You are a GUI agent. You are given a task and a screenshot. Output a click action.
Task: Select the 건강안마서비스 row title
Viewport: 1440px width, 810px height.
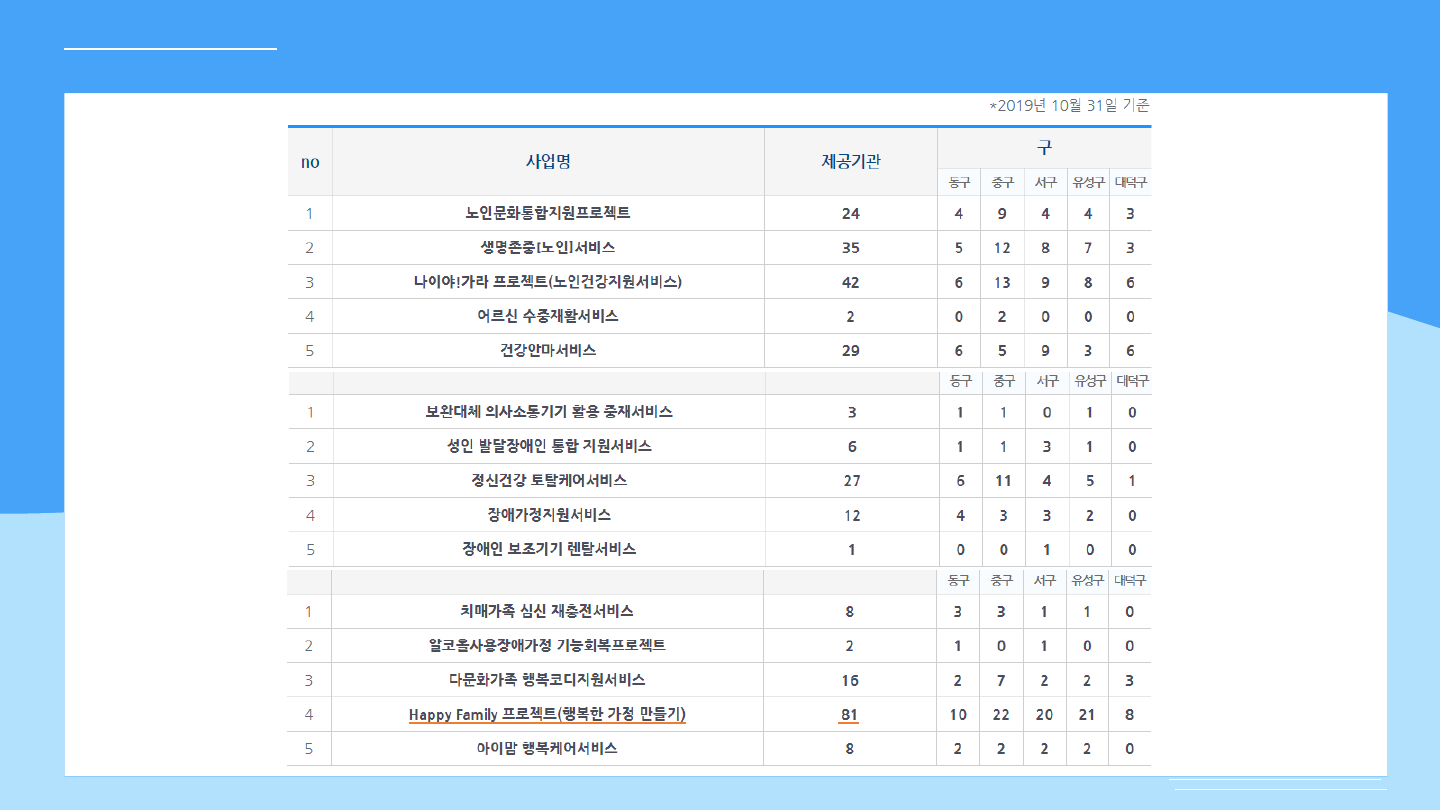pyautogui.click(x=548, y=350)
